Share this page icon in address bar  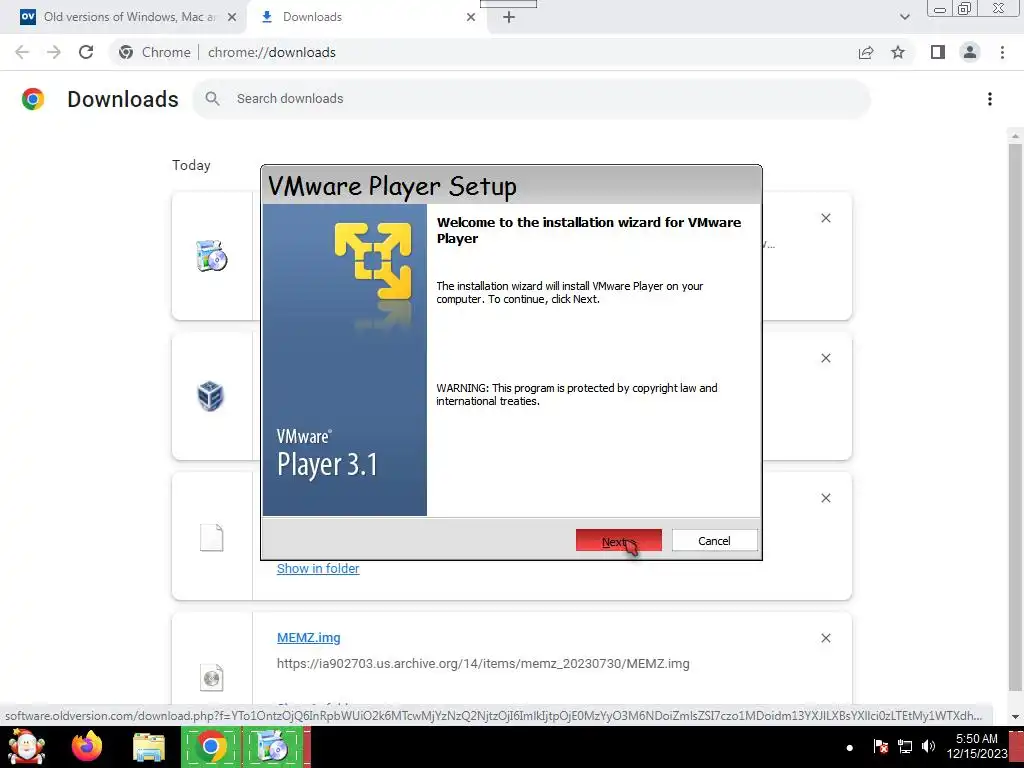click(866, 52)
